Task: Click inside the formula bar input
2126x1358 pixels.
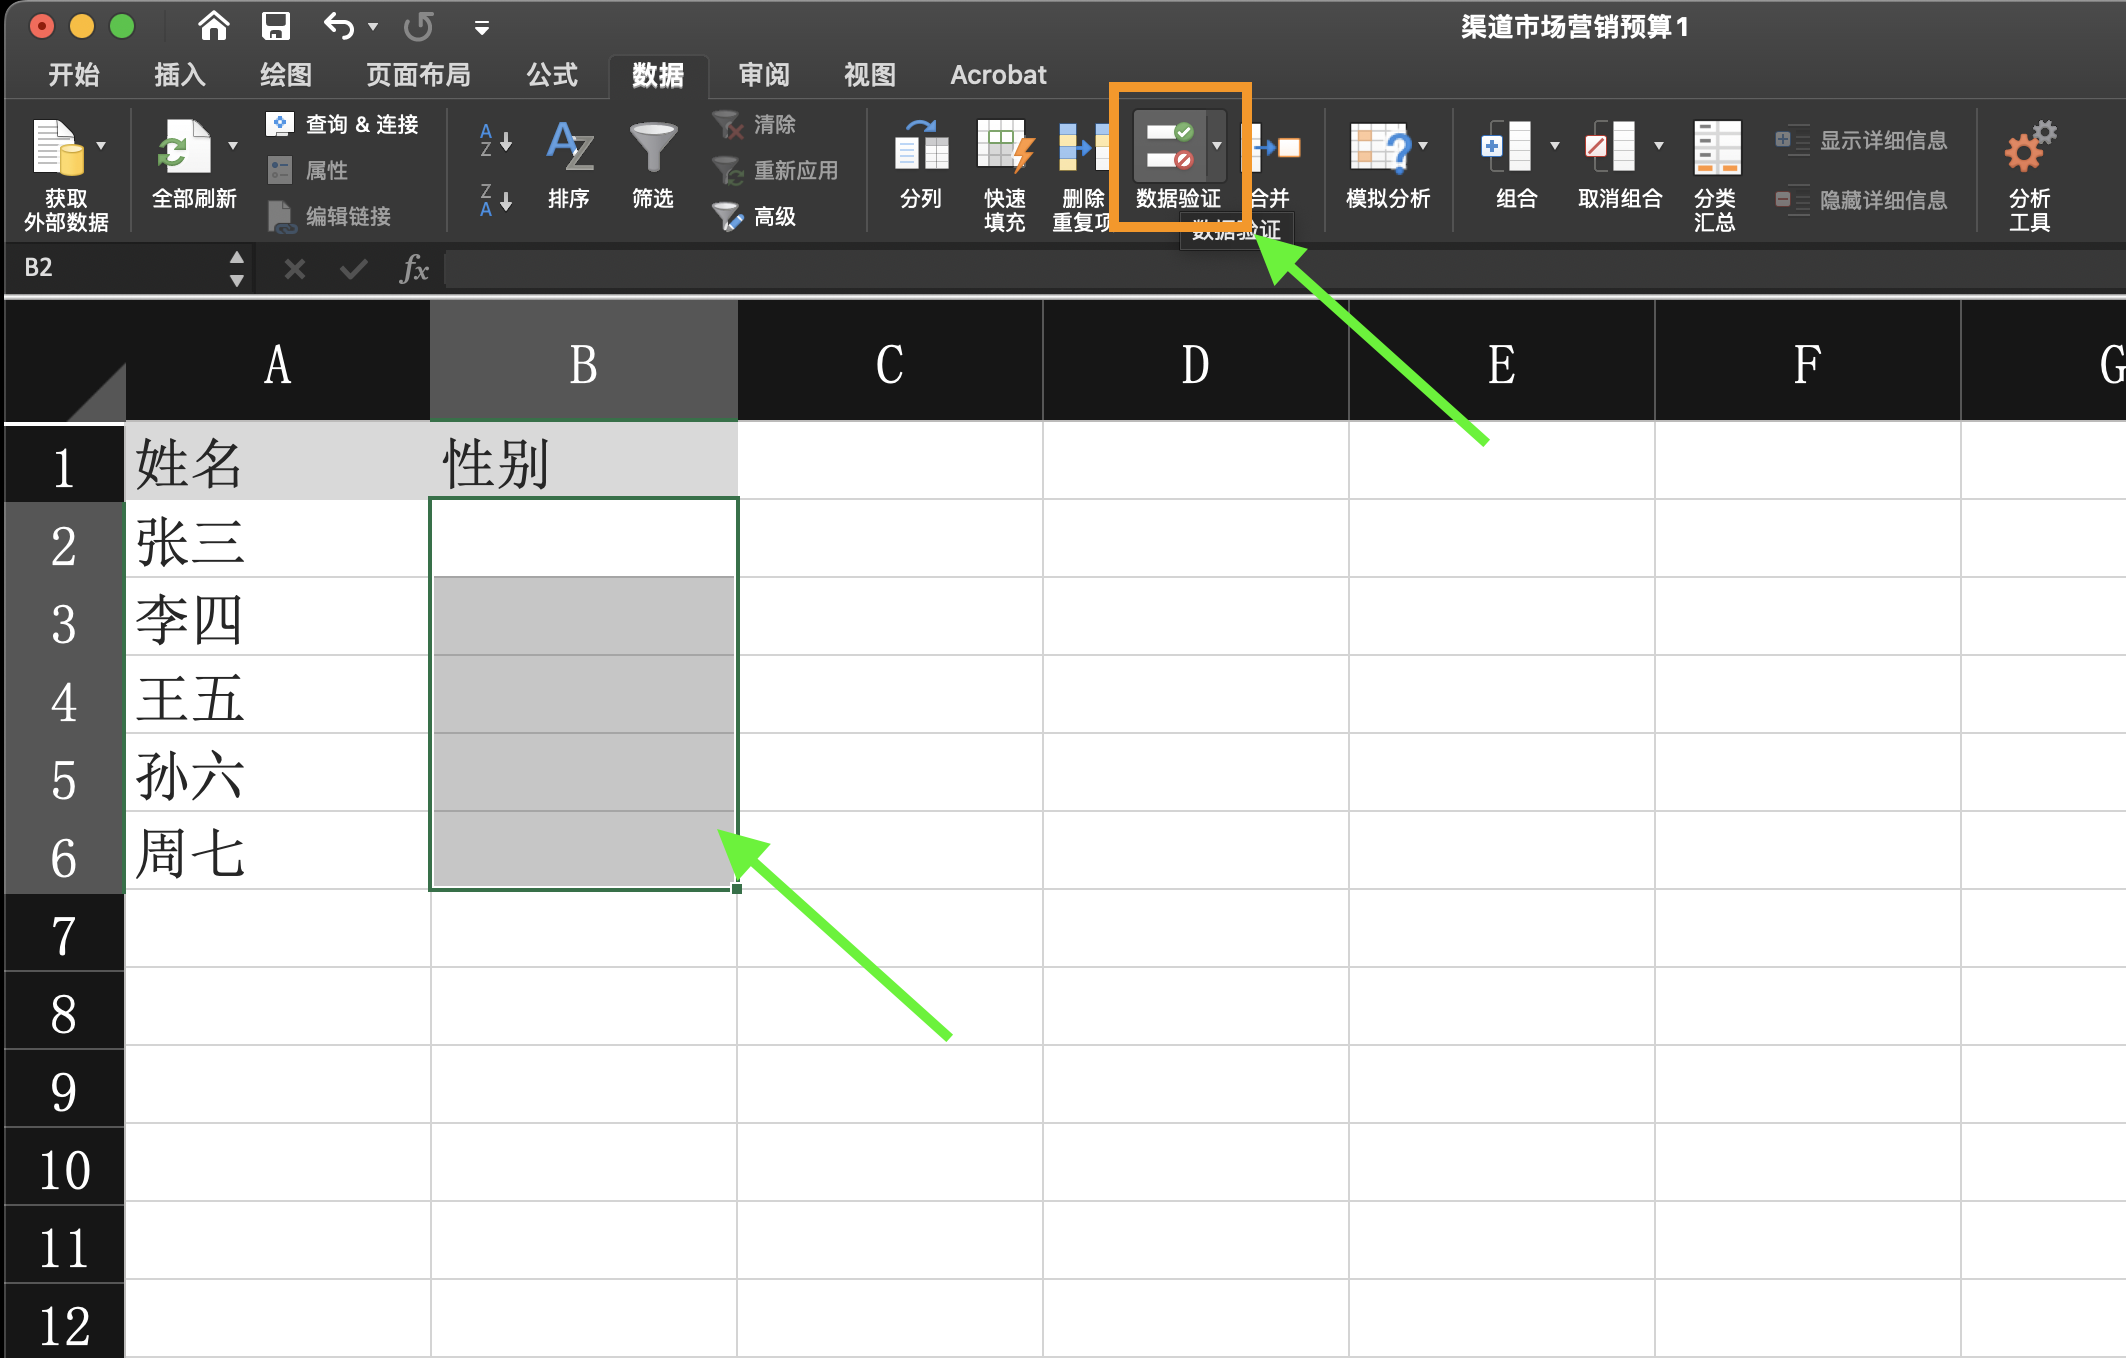Action: point(1284,269)
